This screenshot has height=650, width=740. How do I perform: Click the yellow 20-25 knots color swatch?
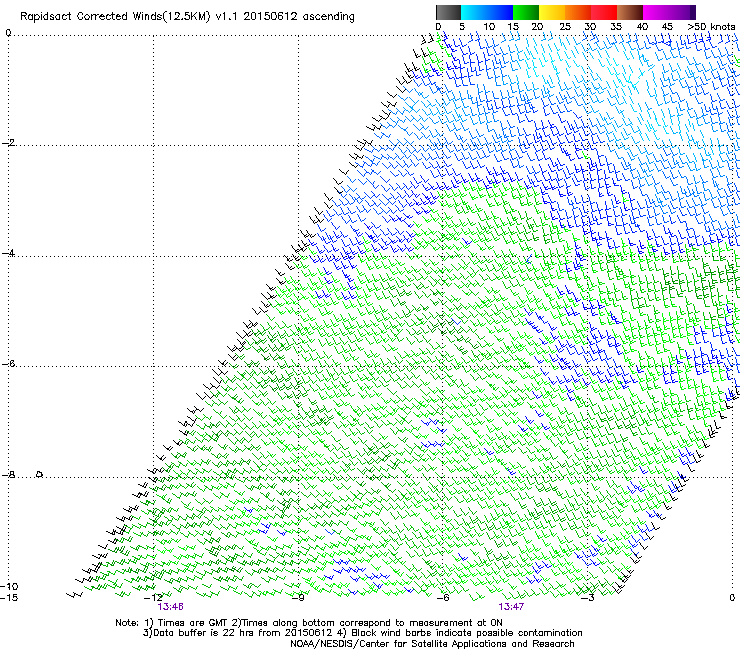tap(552, 12)
